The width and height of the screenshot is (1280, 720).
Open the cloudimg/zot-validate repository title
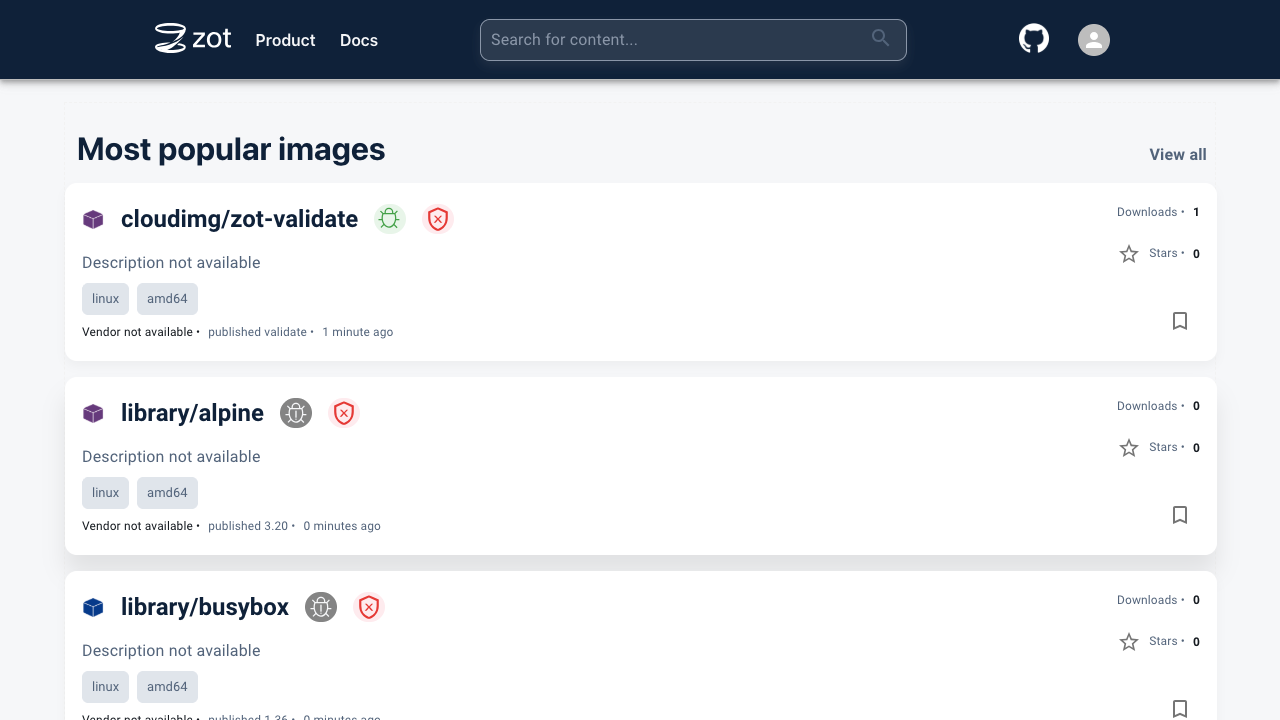239,219
